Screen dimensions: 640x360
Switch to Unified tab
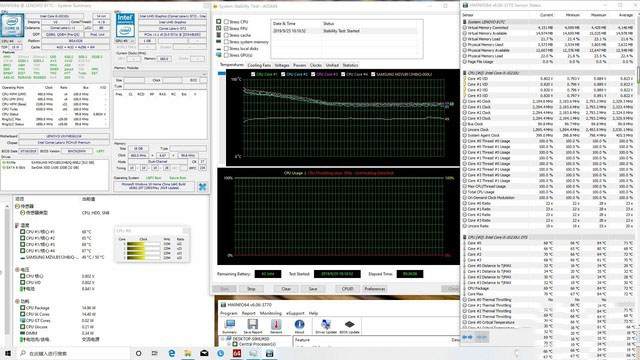(x=332, y=65)
